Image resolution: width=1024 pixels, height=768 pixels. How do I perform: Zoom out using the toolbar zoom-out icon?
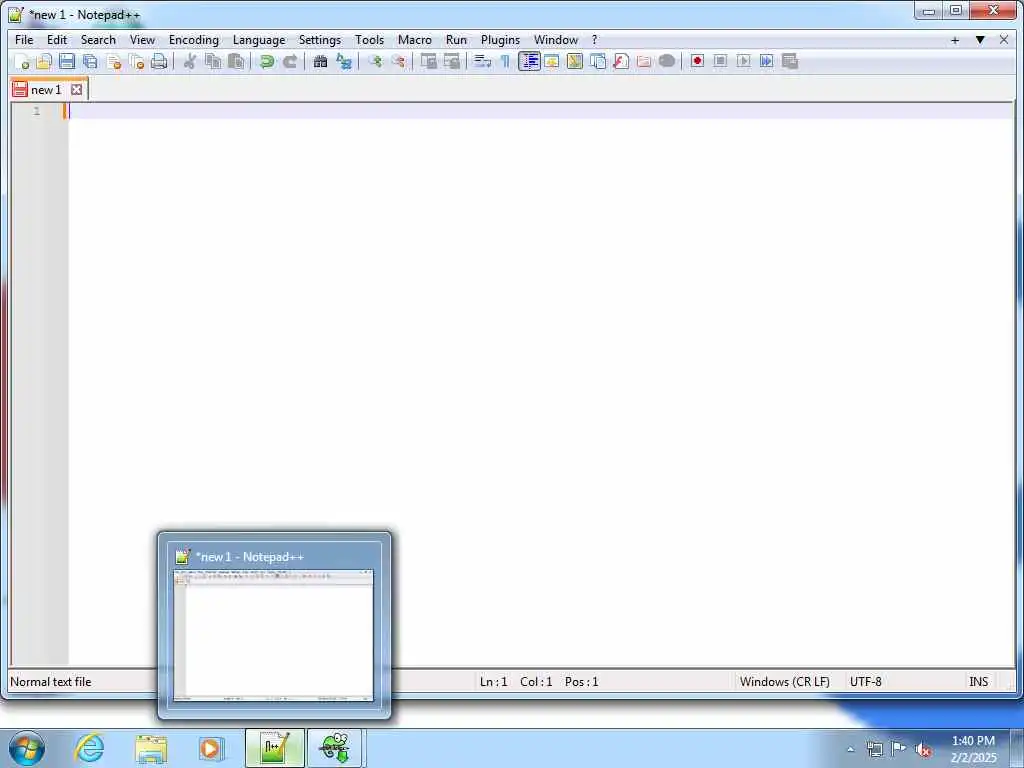[x=398, y=61]
